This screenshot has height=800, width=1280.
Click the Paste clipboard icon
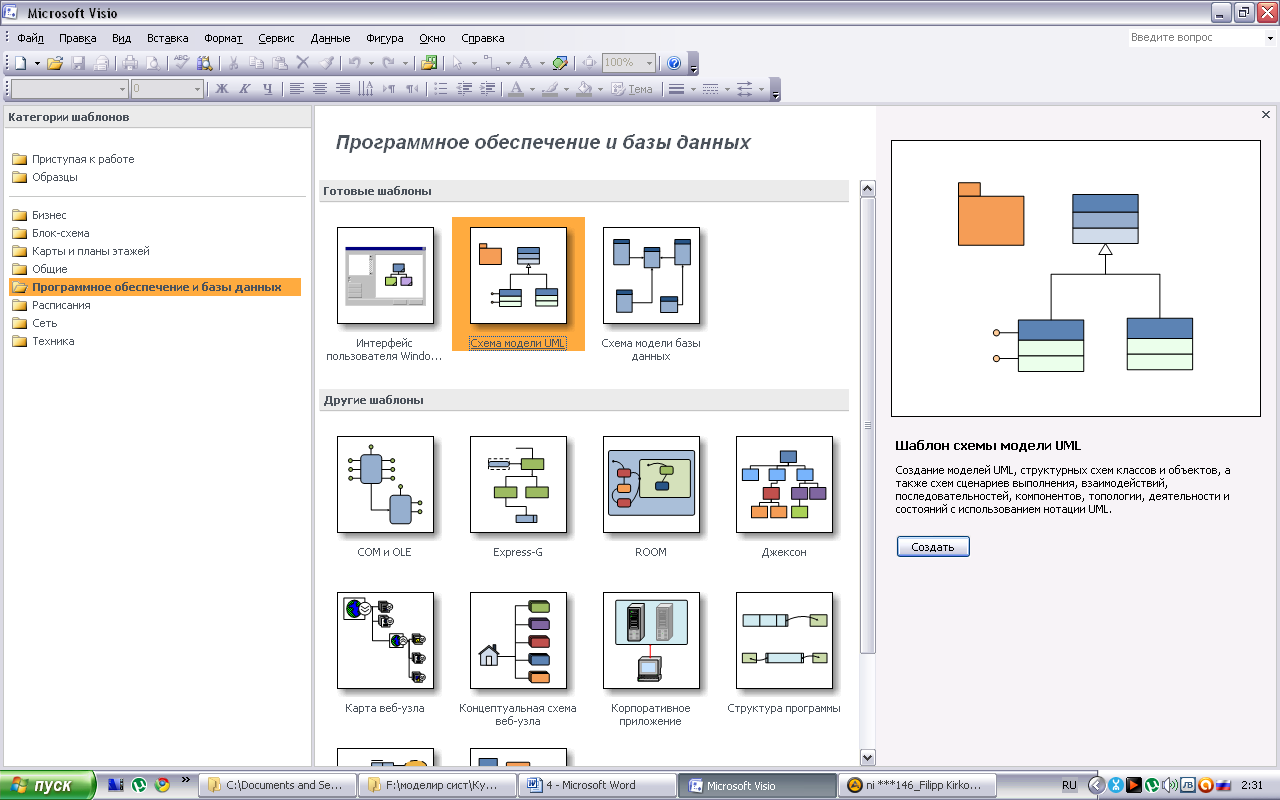(x=279, y=63)
